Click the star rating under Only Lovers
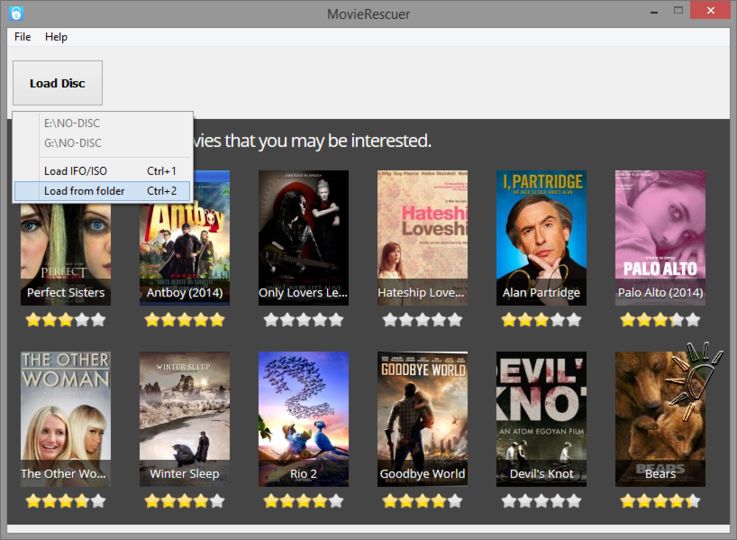Image resolution: width=737 pixels, height=540 pixels. [x=304, y=320]
